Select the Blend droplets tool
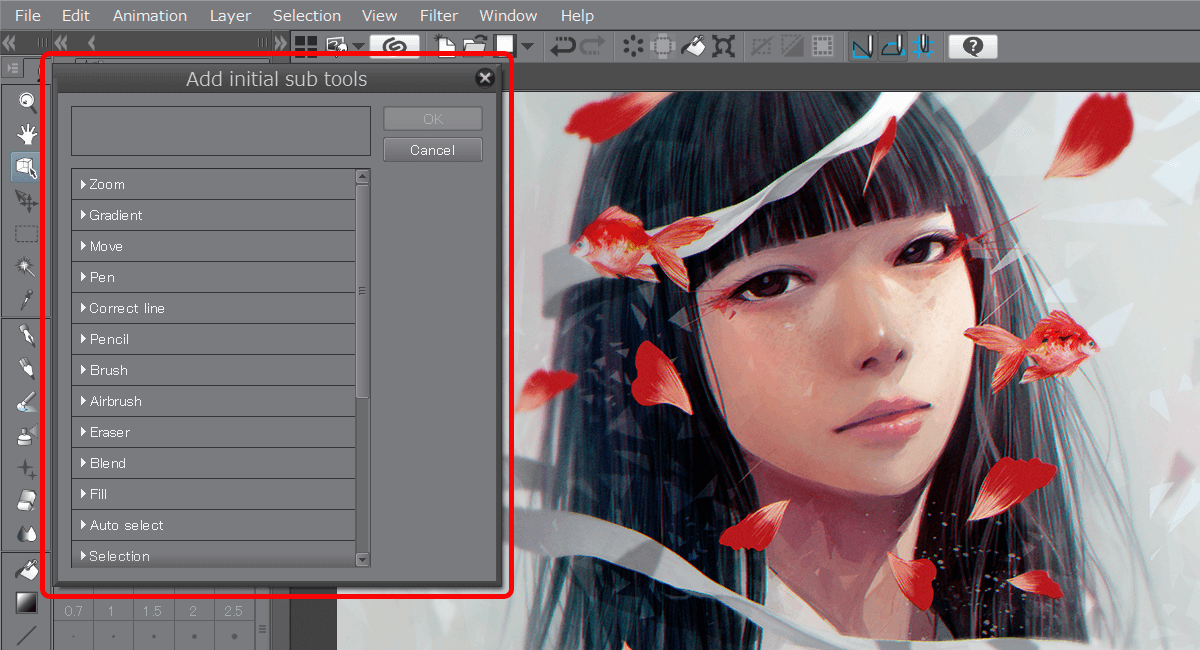 [x=27, y=533]
